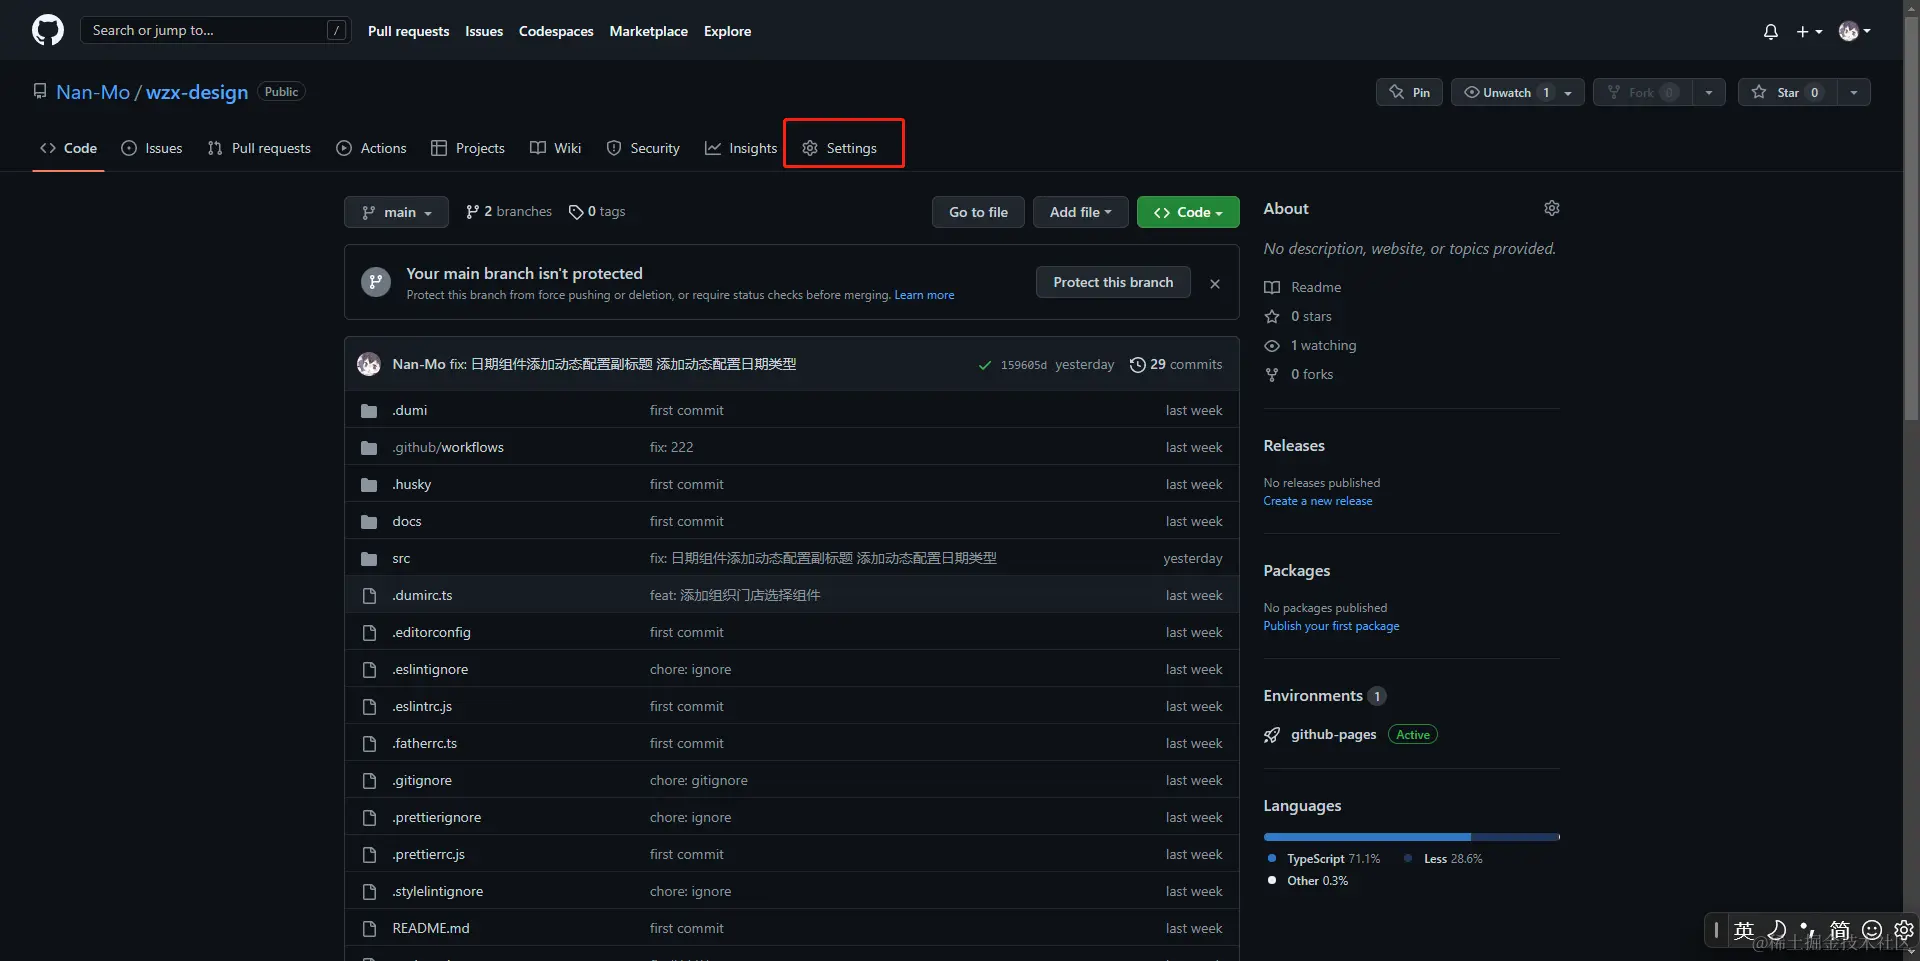Screen dimensions: 1920x961
Task: Click the README.md file icon
Action: coord(369,929)
